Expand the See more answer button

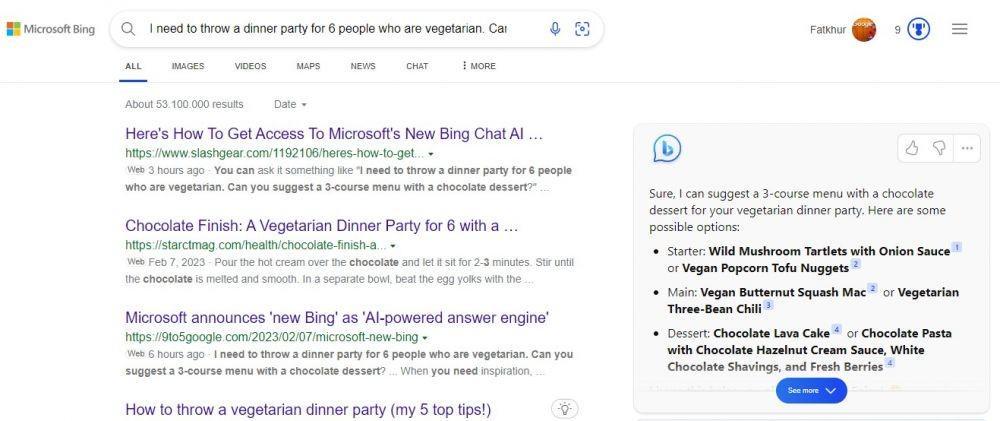tap(811, 390)
